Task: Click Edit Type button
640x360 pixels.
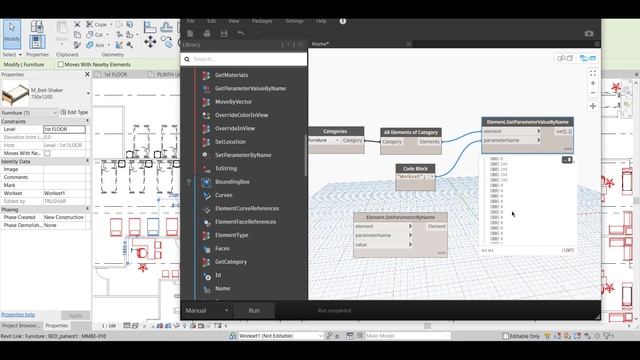Action: (74, 112)
